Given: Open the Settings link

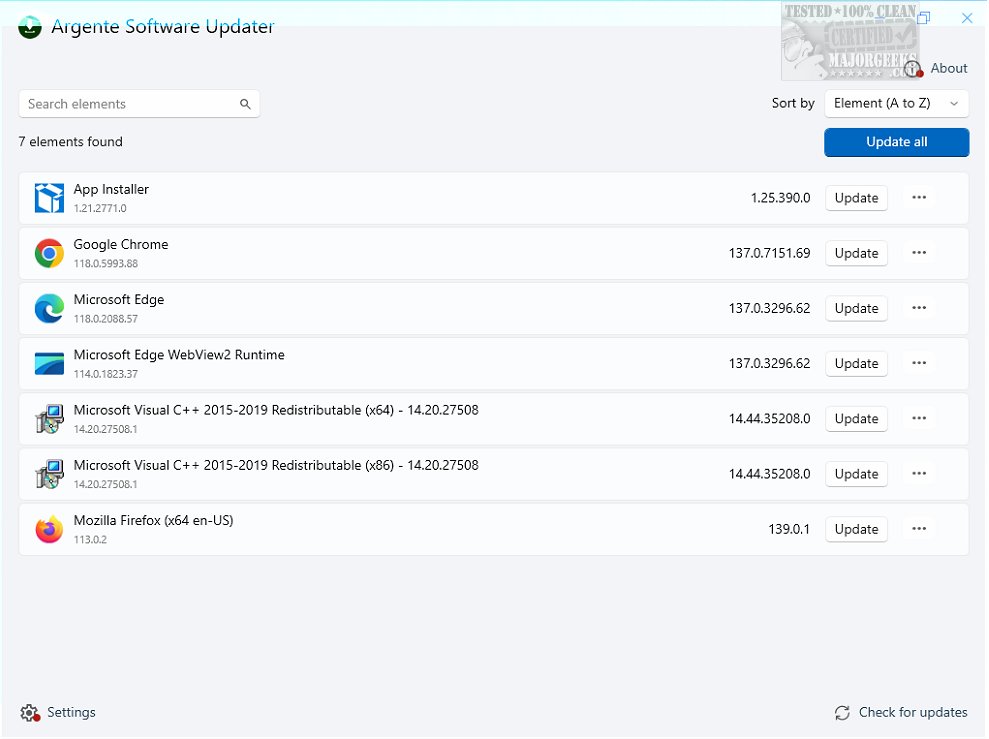Looking at the screenshot, I should [71, 713].
